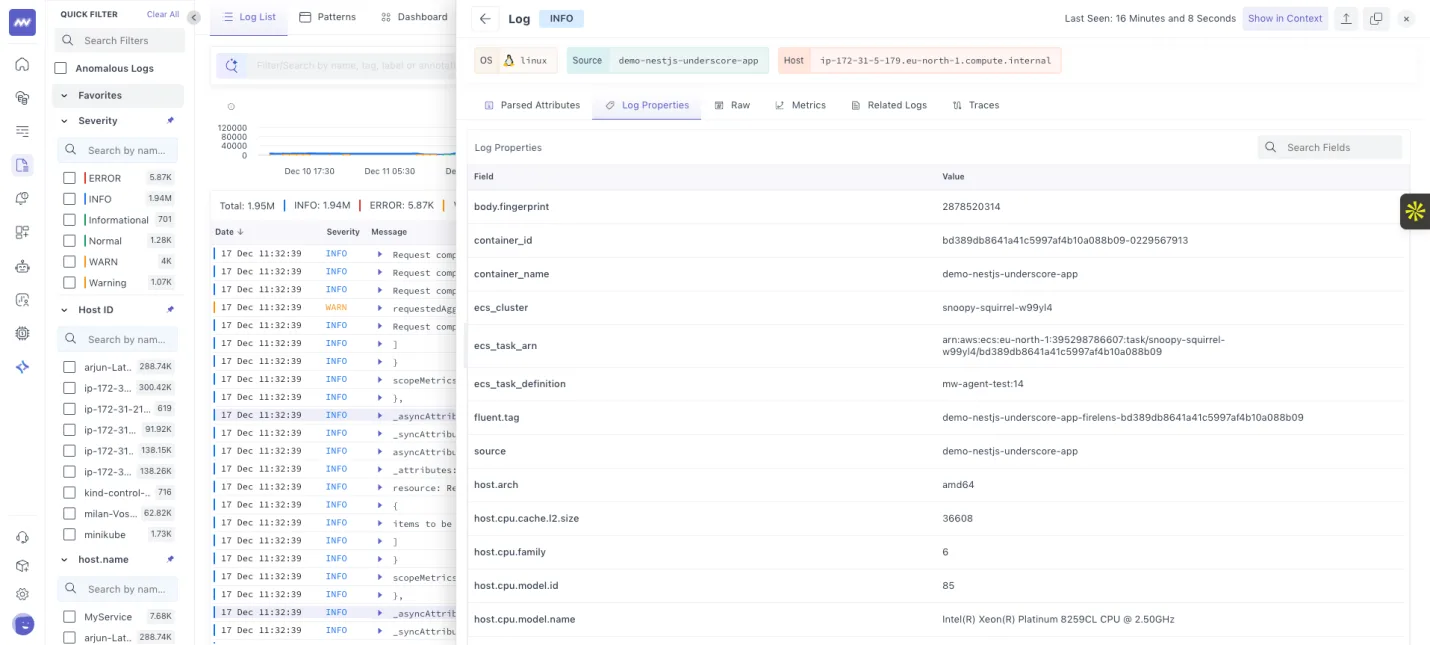Open the Related Logs tab

[x=889, y=105]
